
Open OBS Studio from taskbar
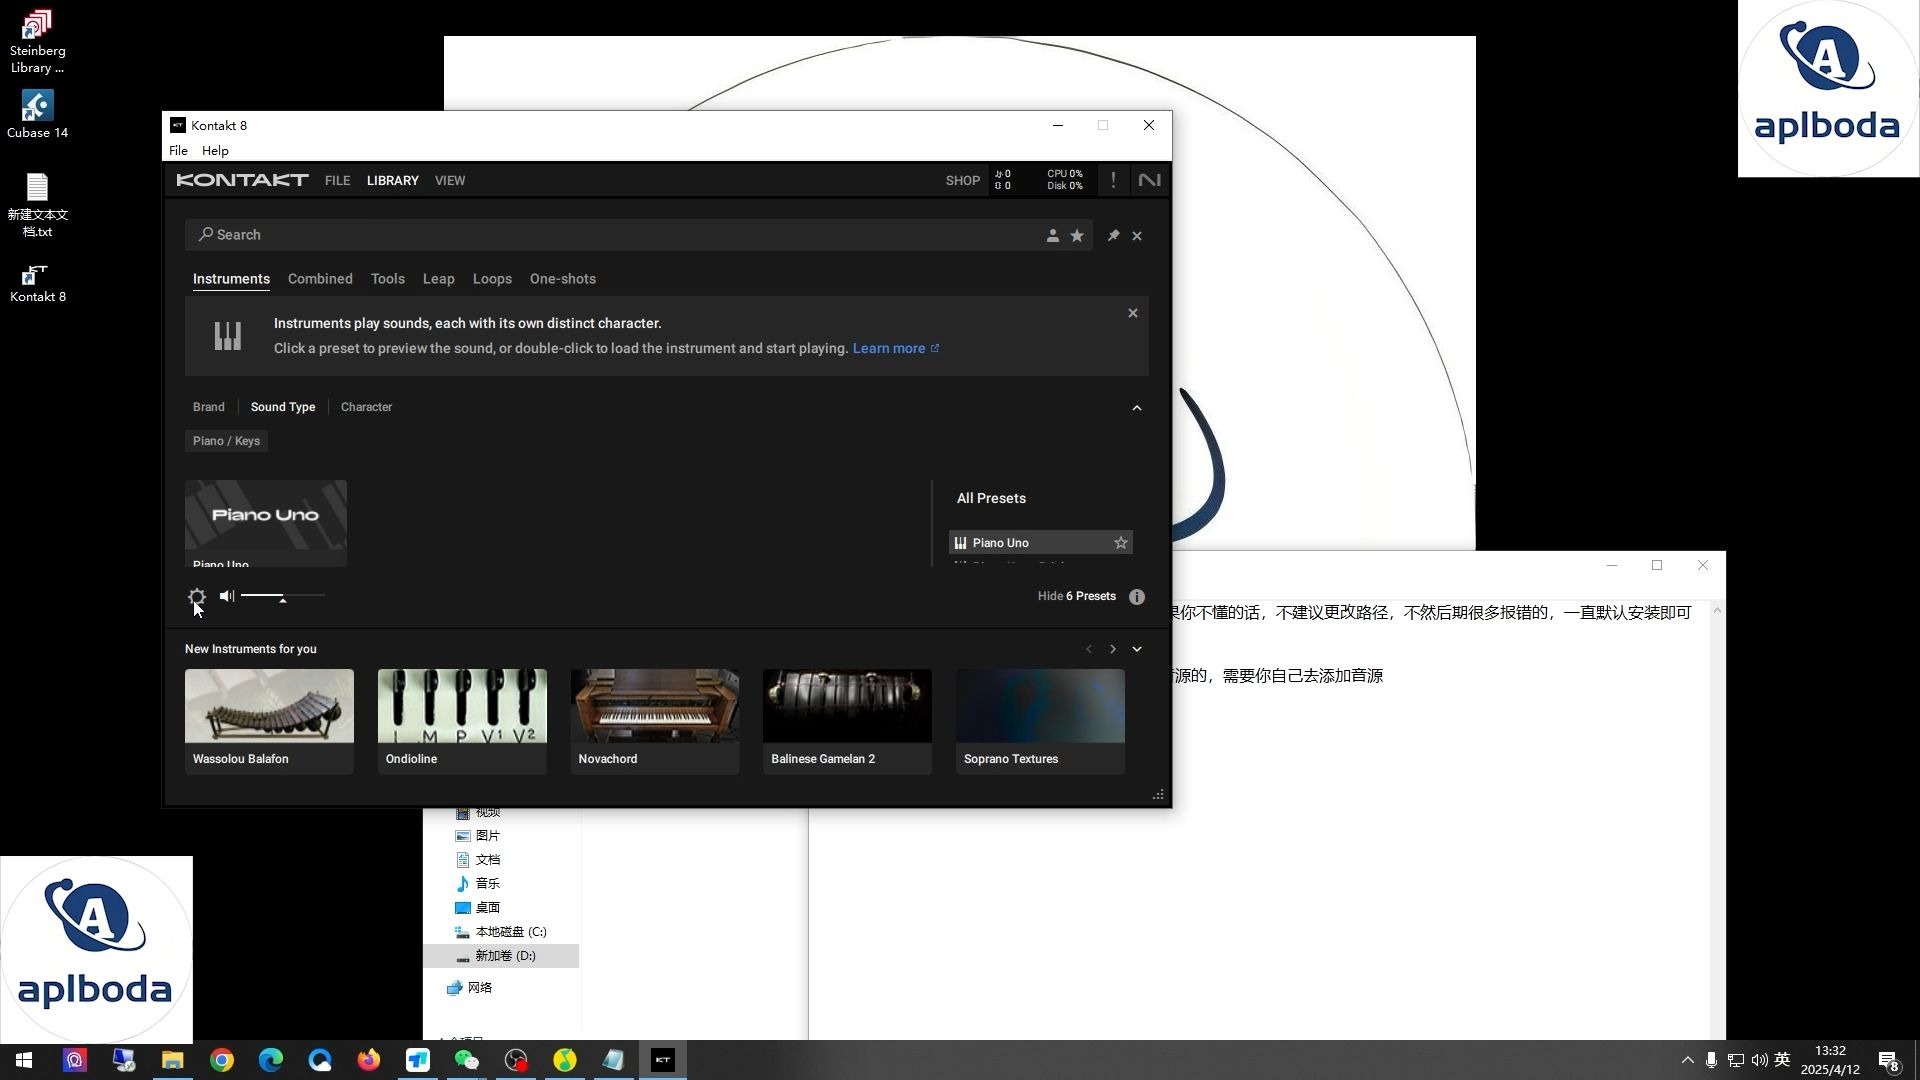tap(516, 1060)
